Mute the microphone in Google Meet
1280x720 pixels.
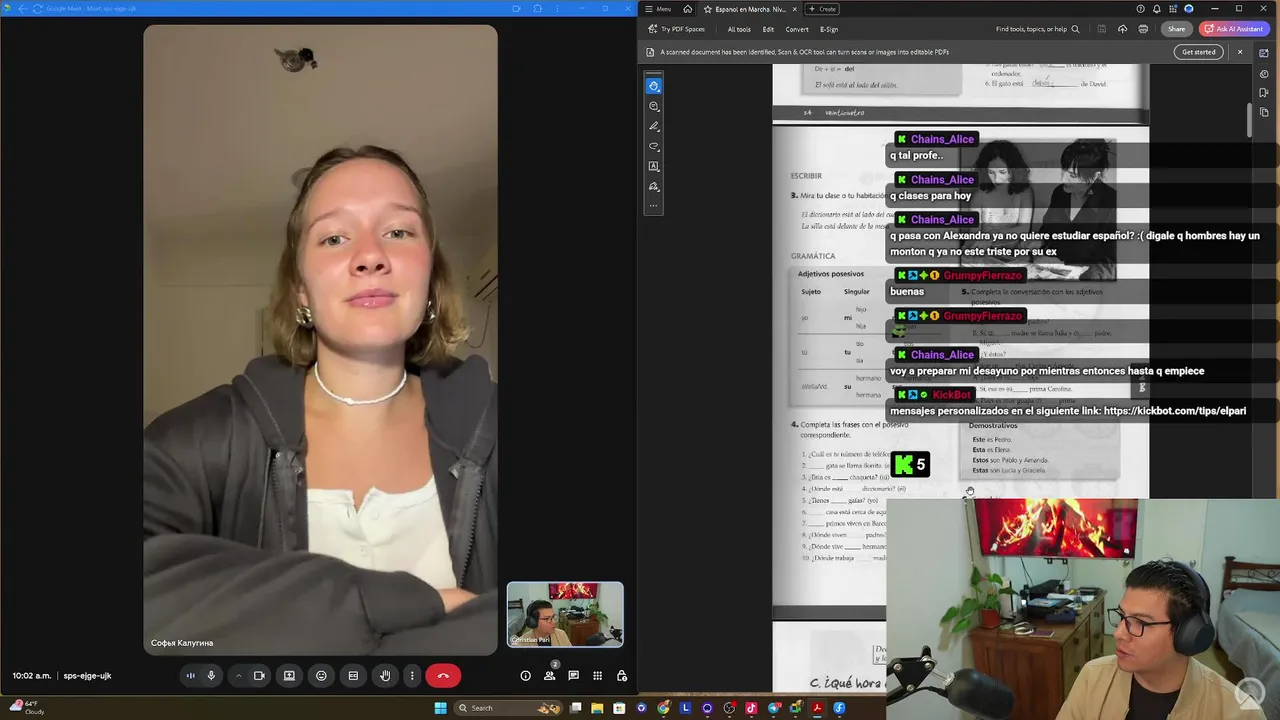point(211,676)
